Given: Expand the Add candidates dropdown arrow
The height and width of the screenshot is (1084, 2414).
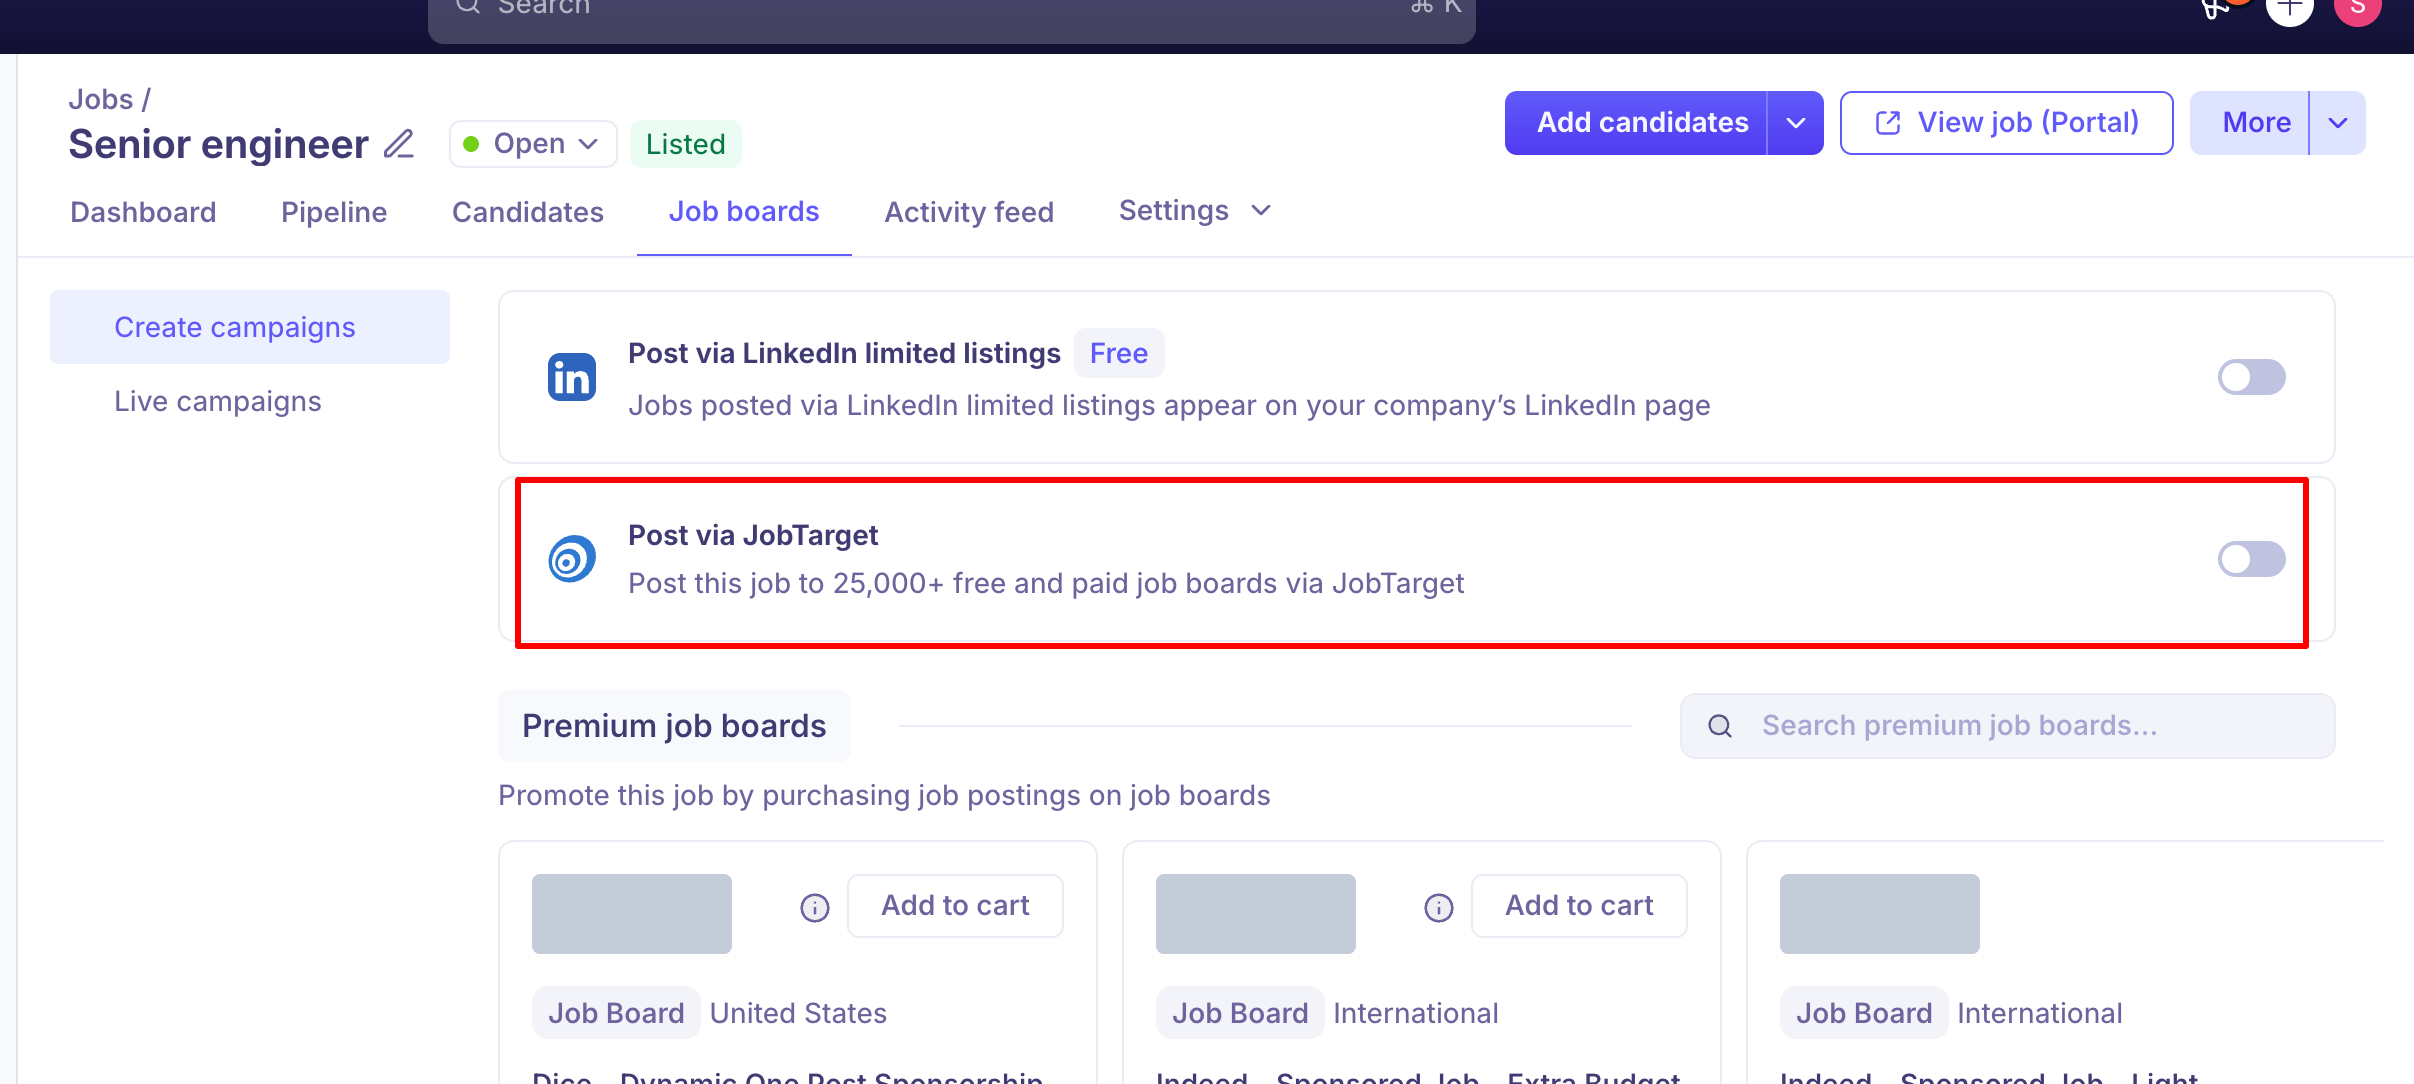Looking at the screenshot, I should click(1796, 123).
